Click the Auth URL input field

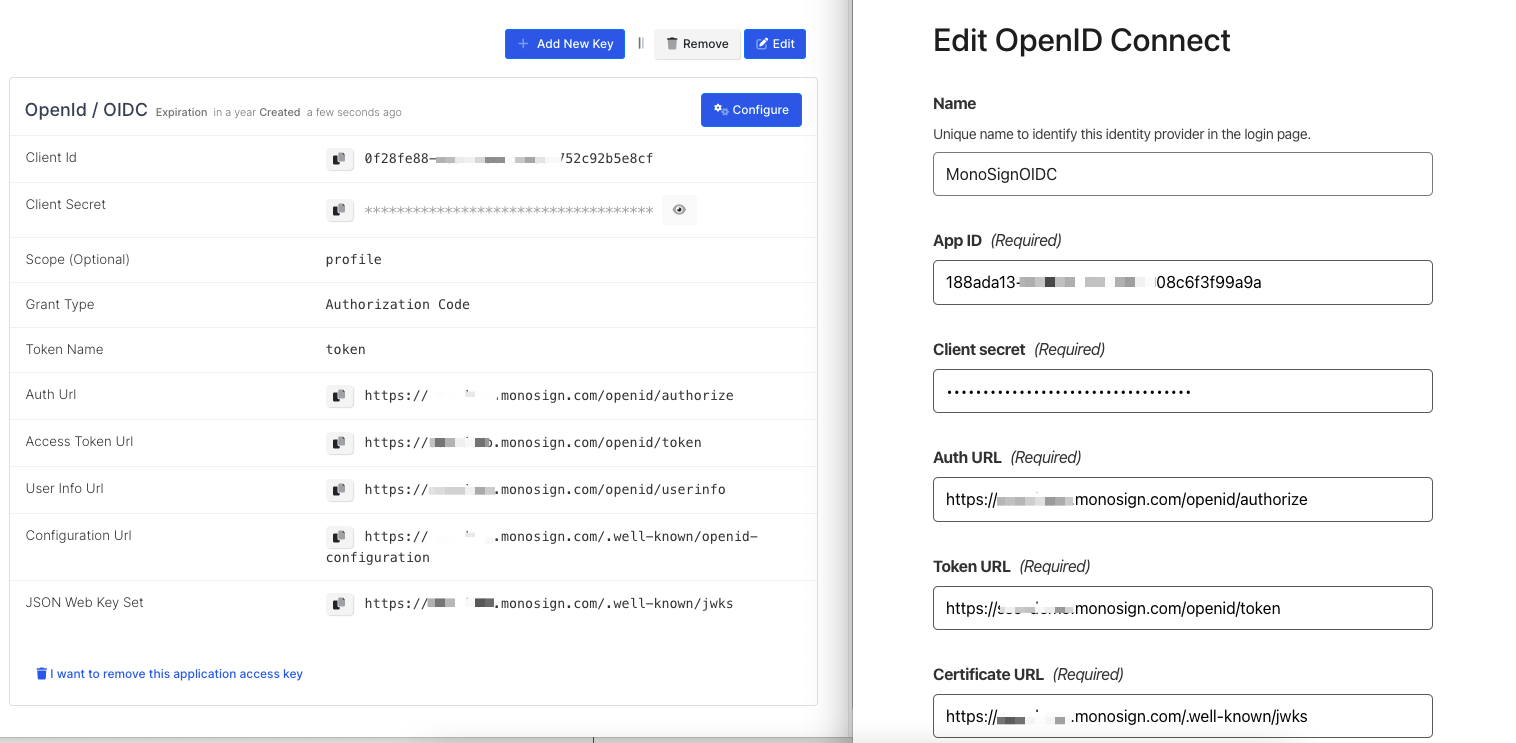tap(1182, 499)
